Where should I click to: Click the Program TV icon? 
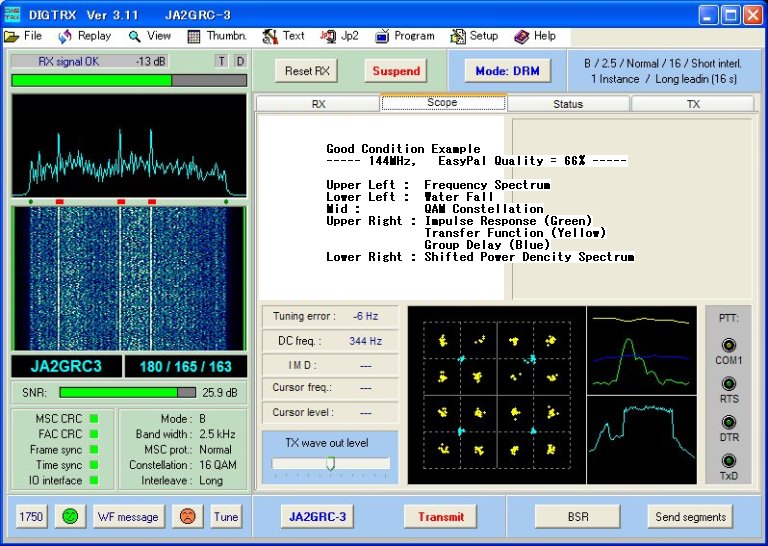click(382, 37)
